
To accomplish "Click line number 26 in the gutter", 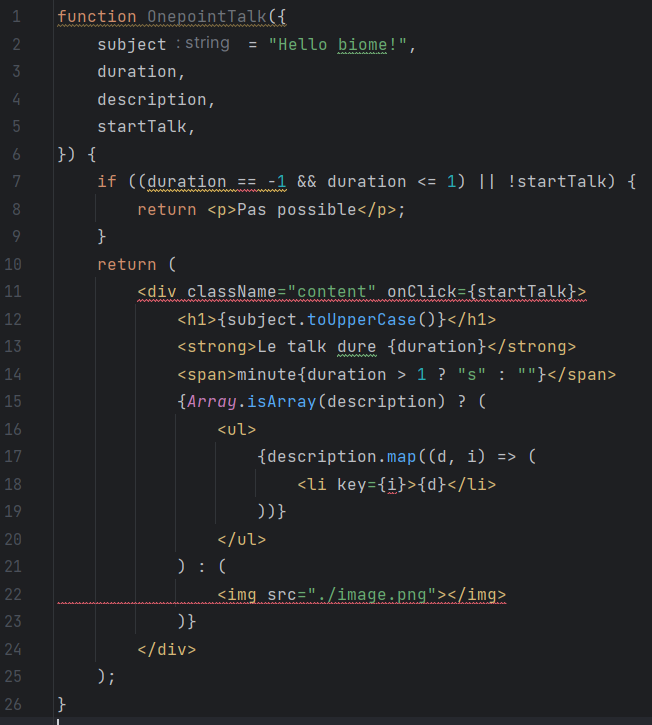I will [x=12, y=705].
